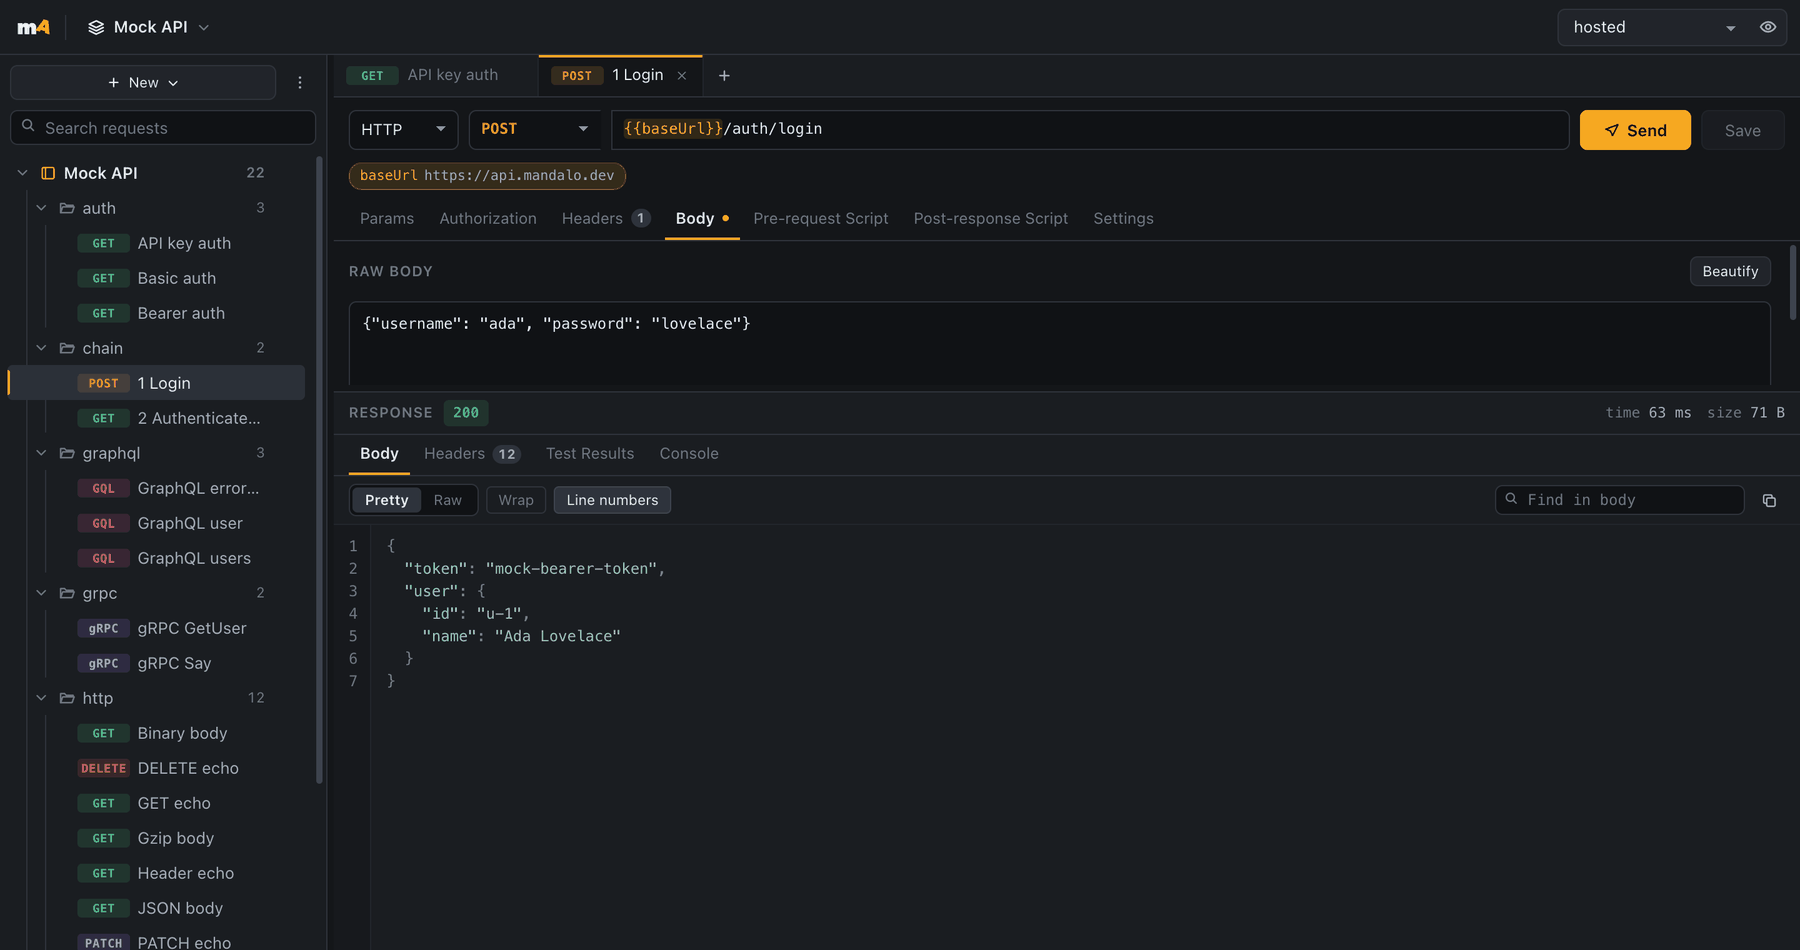Click the mA app logo
1800x950 pixels.
(x=33, y=27)
